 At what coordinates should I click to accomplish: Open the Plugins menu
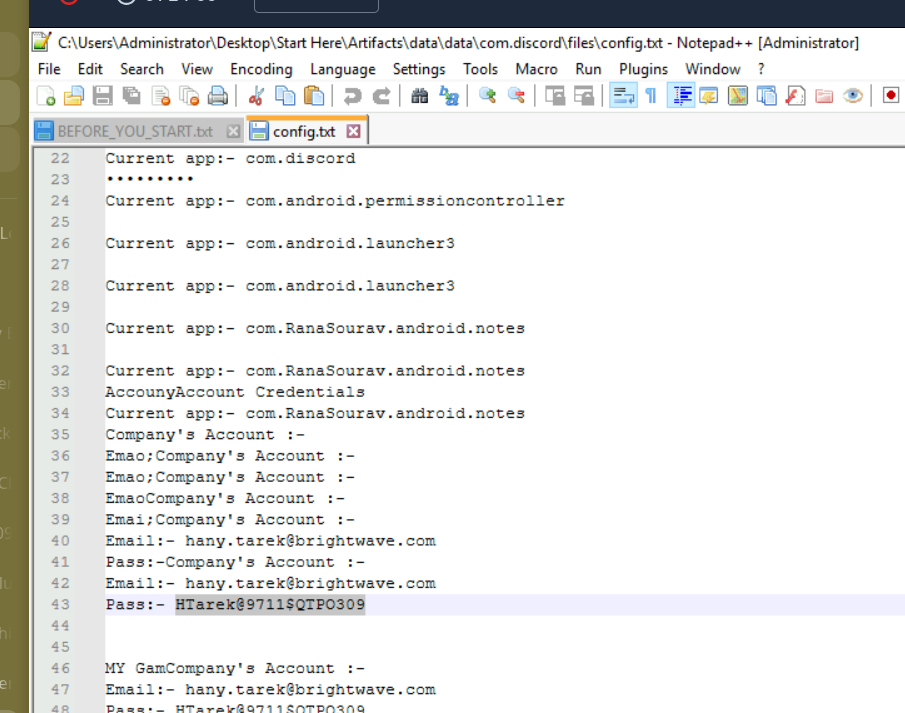click(x=643, y=69)
